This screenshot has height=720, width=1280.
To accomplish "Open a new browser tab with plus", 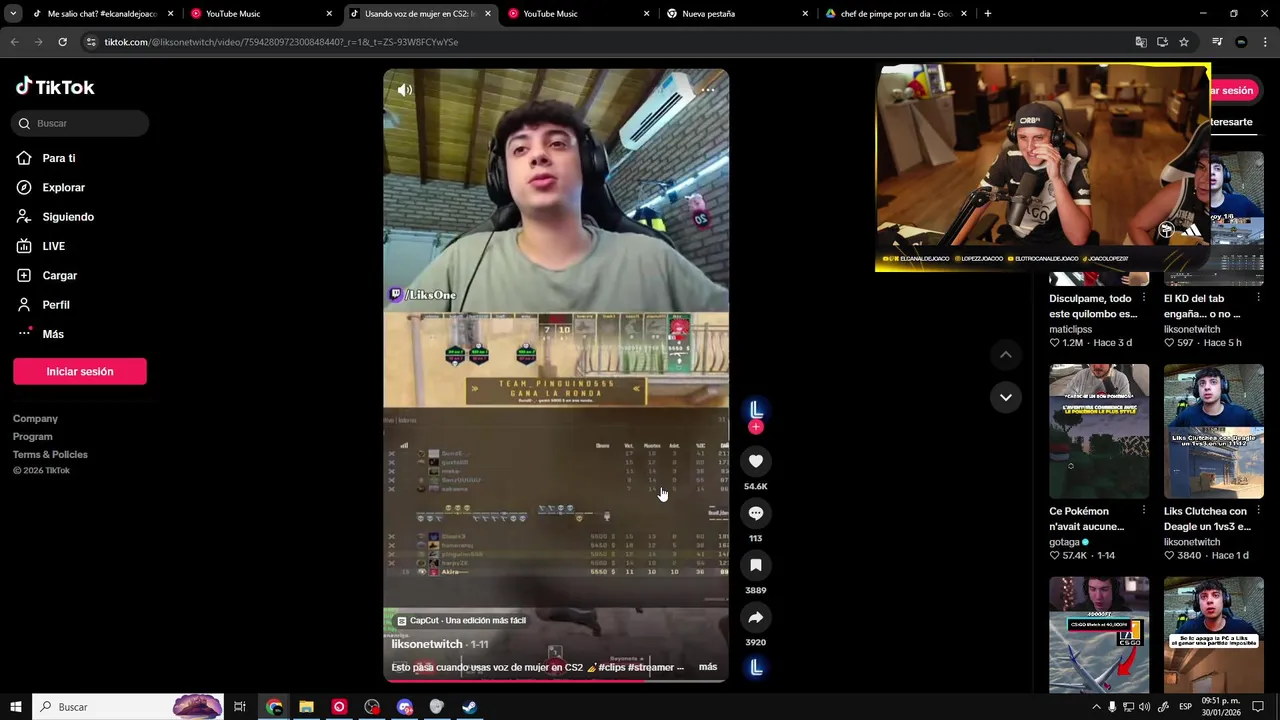I will (x=988, y=14).
